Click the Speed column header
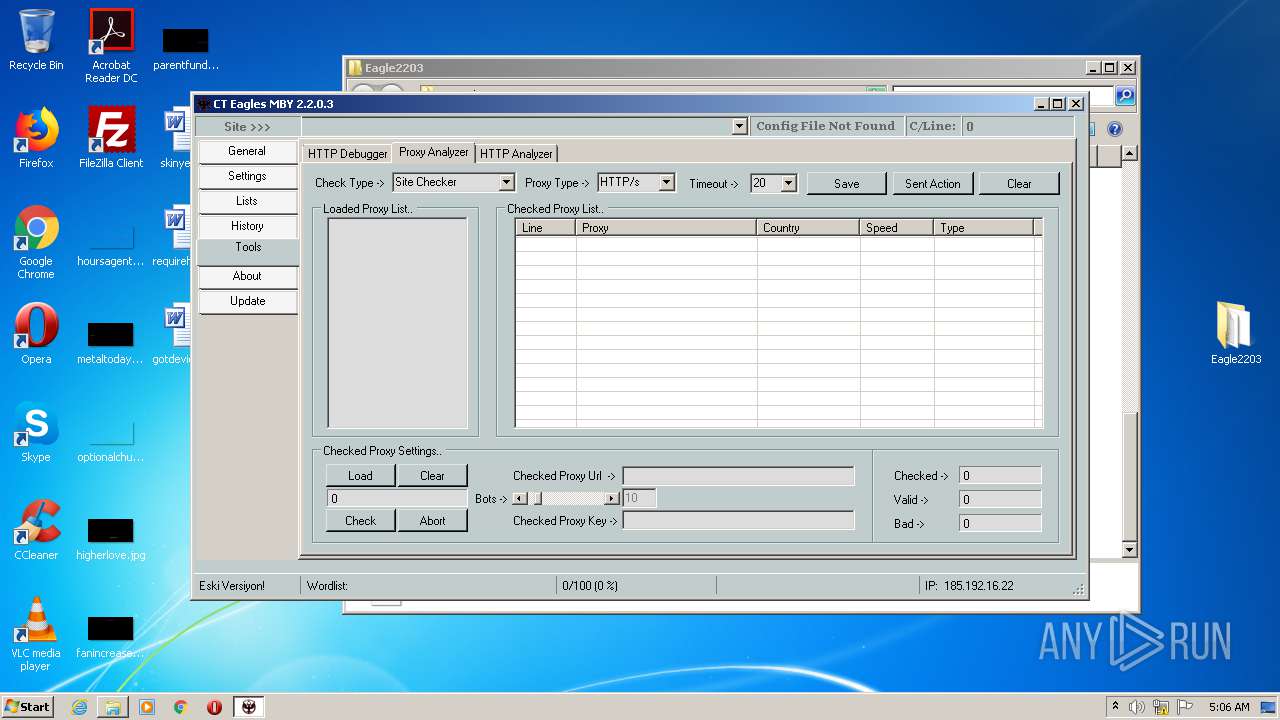The image size is (1280, 720). pos(897,228)
